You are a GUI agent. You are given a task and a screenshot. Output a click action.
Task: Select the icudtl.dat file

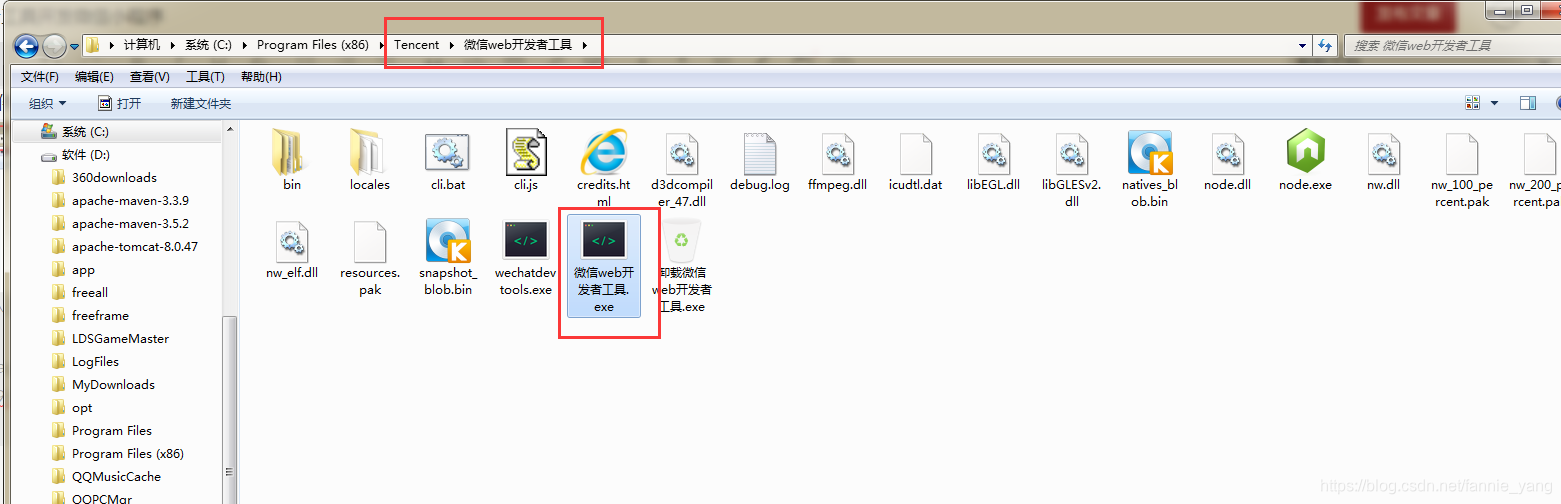coord(916,159)
